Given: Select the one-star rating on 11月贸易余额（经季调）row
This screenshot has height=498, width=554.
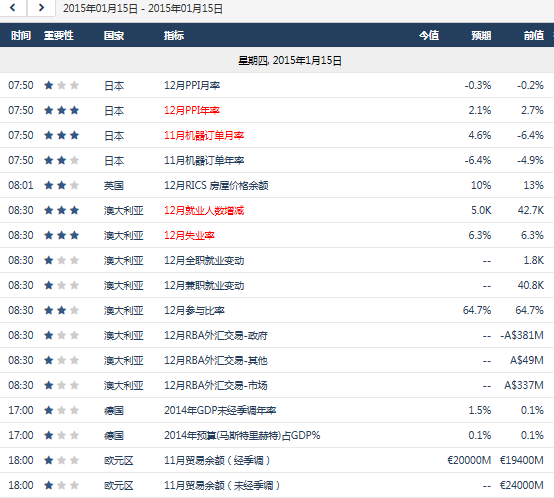Looking at the screenshot, I should pos(61,460).
